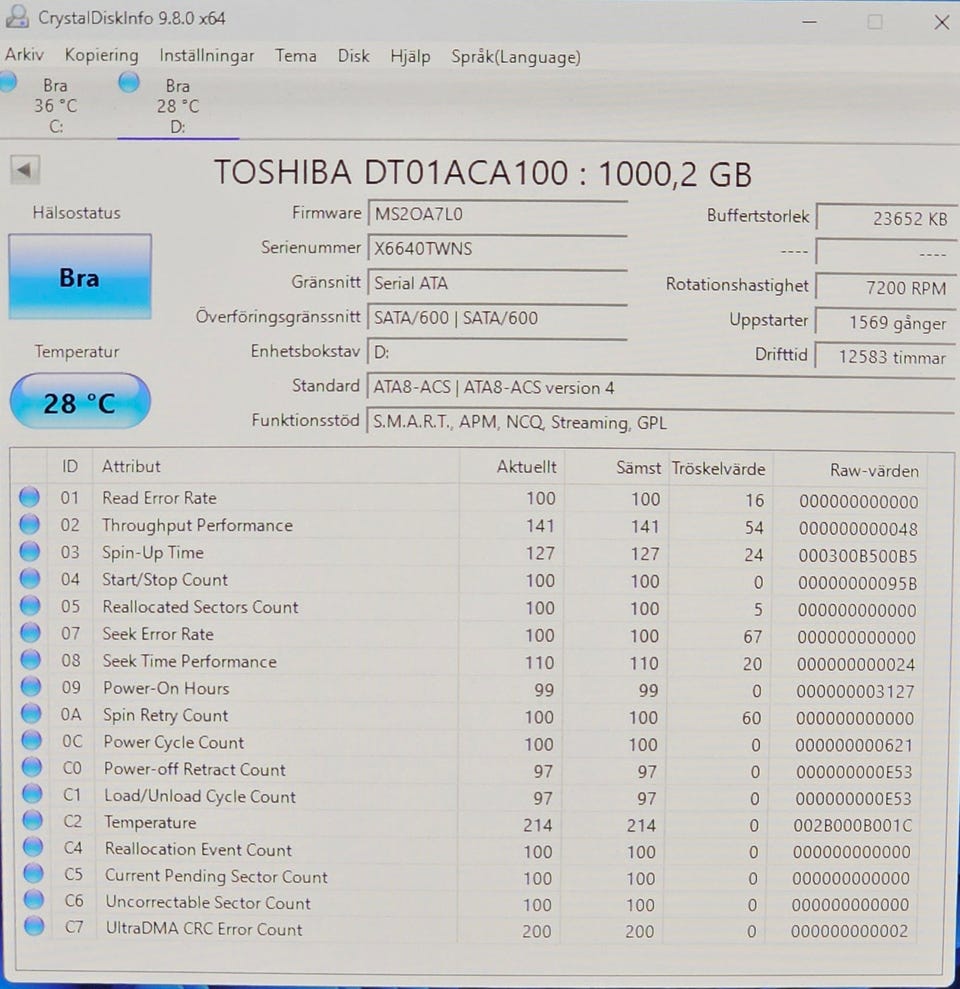This screenshot has height=989, width=960.
Task: Open the Inställningar menu
Action: 206,56
